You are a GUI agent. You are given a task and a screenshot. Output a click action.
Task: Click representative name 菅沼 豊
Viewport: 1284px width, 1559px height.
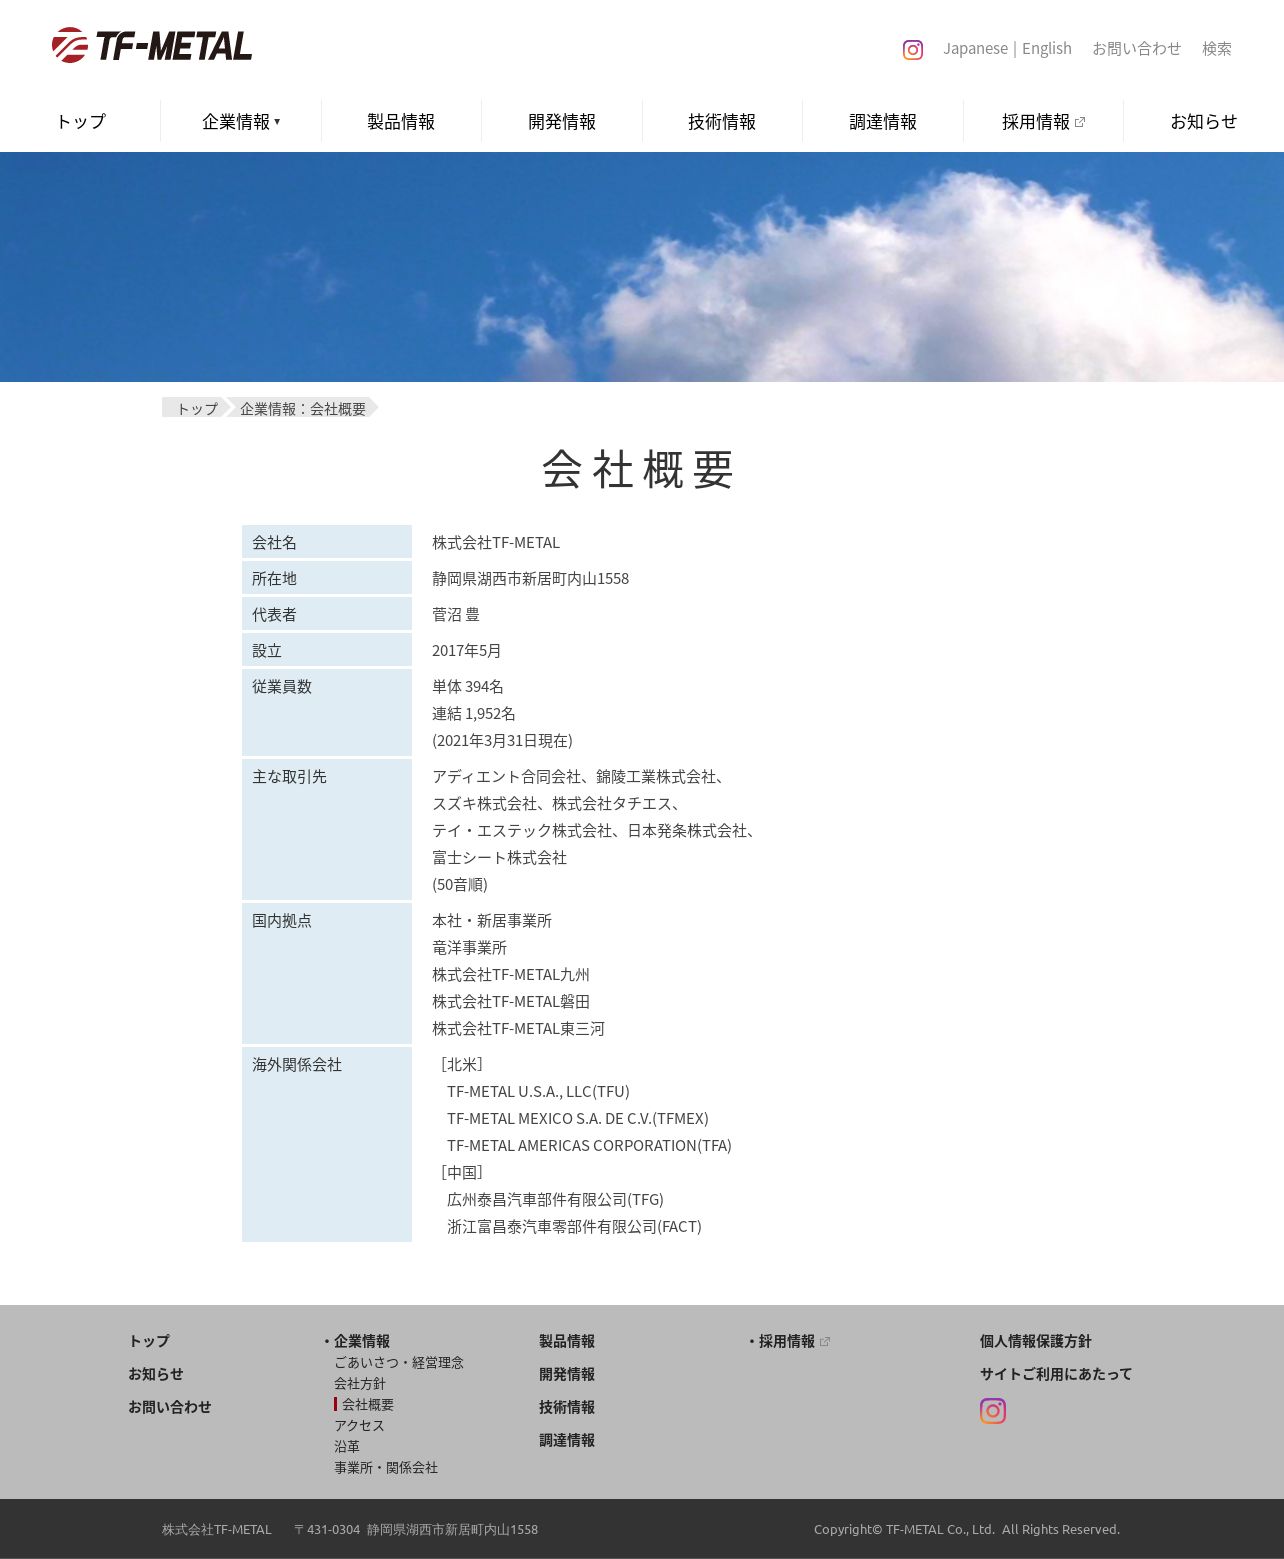click(x=456, y=614)
